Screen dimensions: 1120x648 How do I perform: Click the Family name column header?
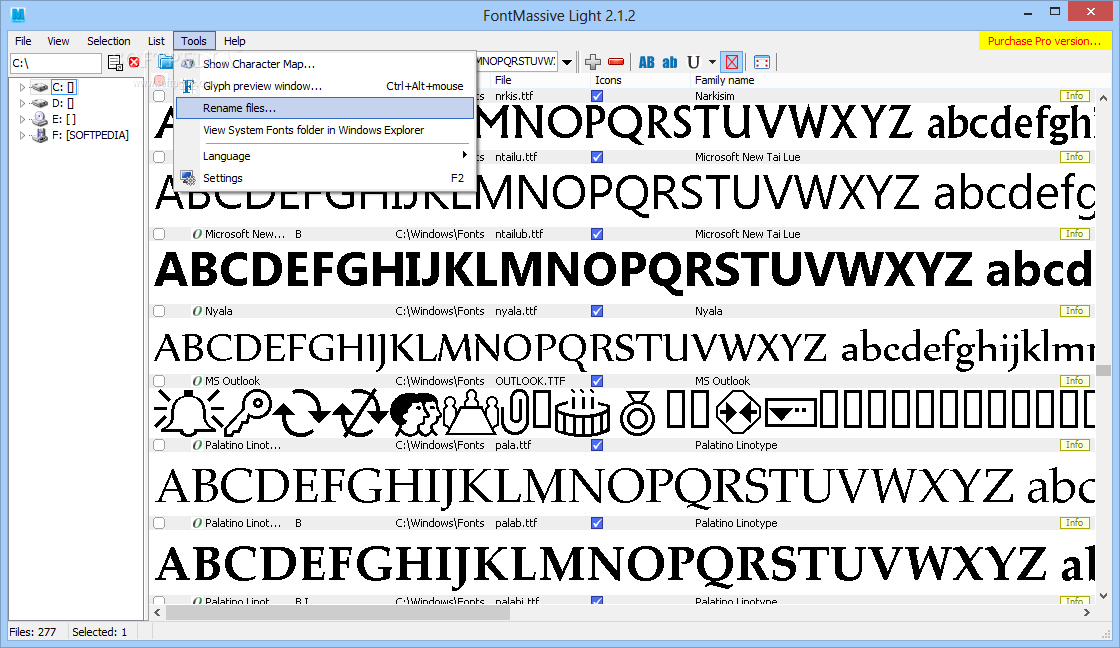724,80
